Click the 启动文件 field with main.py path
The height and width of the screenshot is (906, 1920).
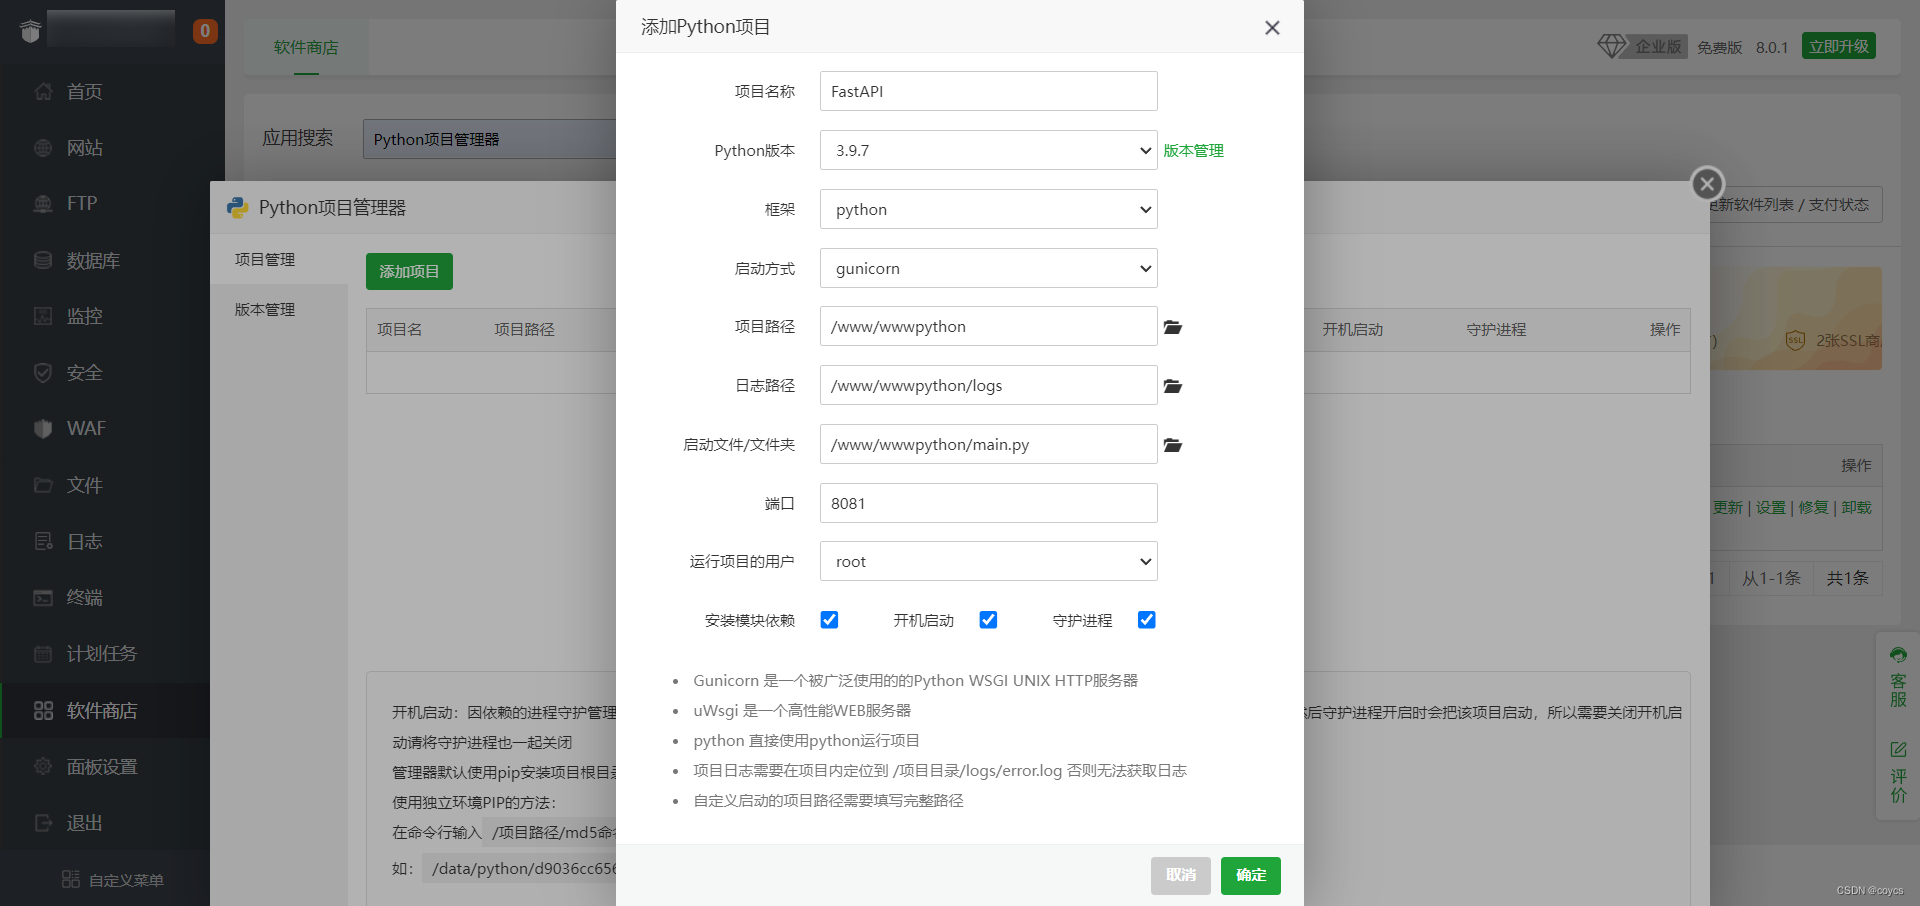click(989, 444)
